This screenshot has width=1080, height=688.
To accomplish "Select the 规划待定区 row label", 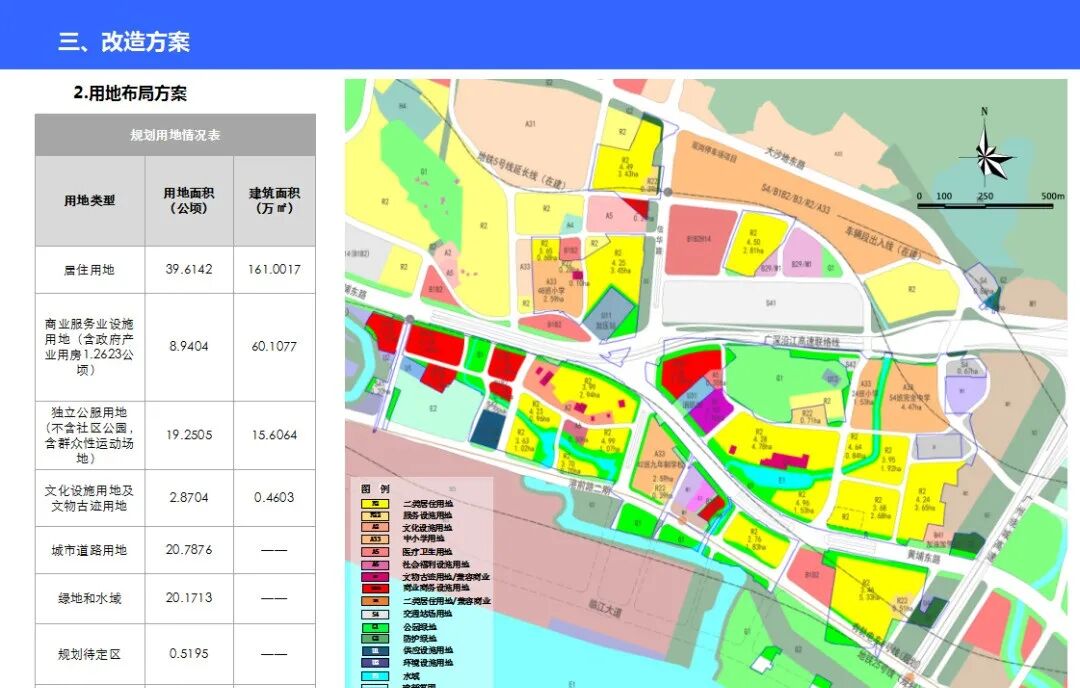I will coord(90,654).
